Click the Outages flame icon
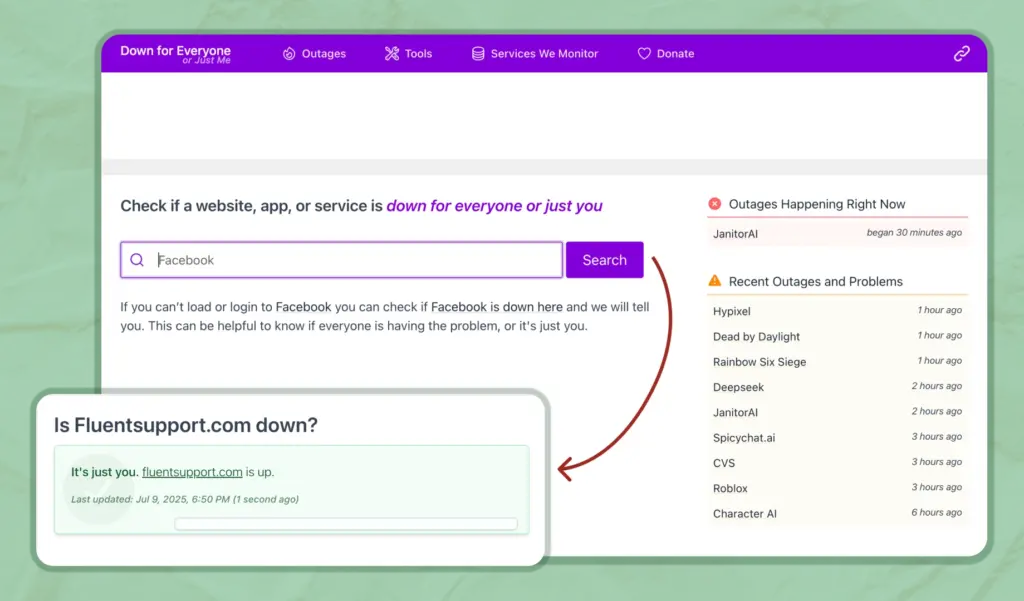 [289, 54]
